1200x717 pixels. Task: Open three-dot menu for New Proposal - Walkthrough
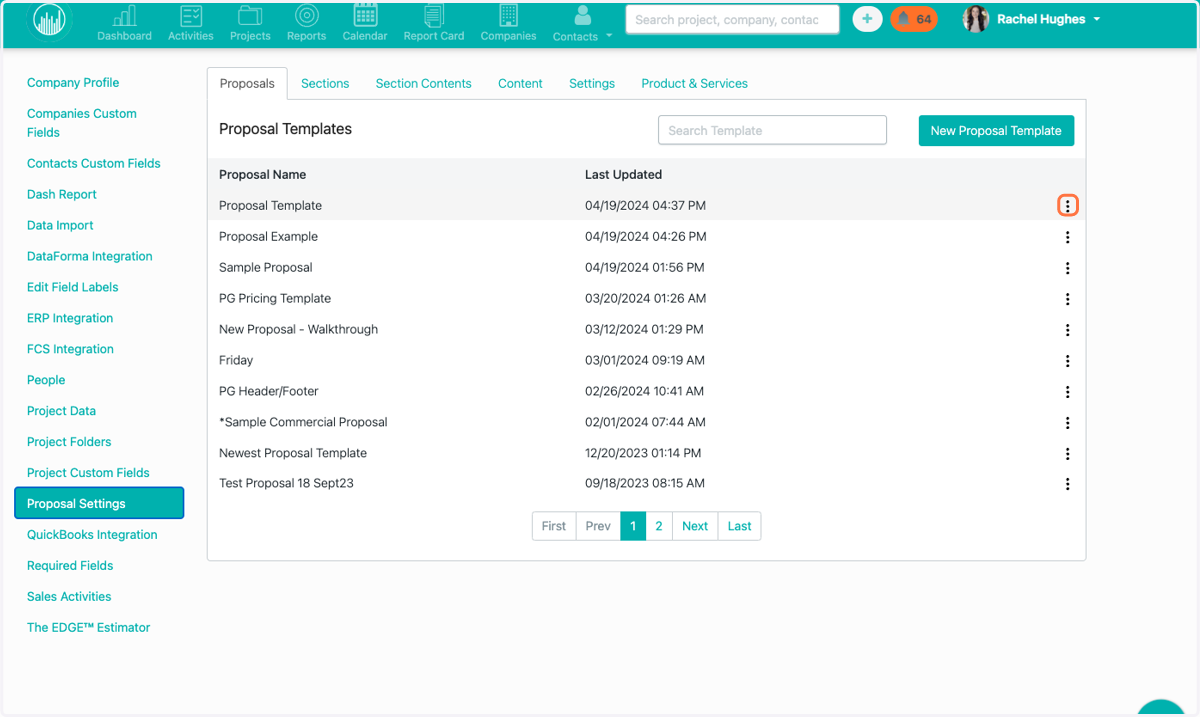(x=1068, y=330)
